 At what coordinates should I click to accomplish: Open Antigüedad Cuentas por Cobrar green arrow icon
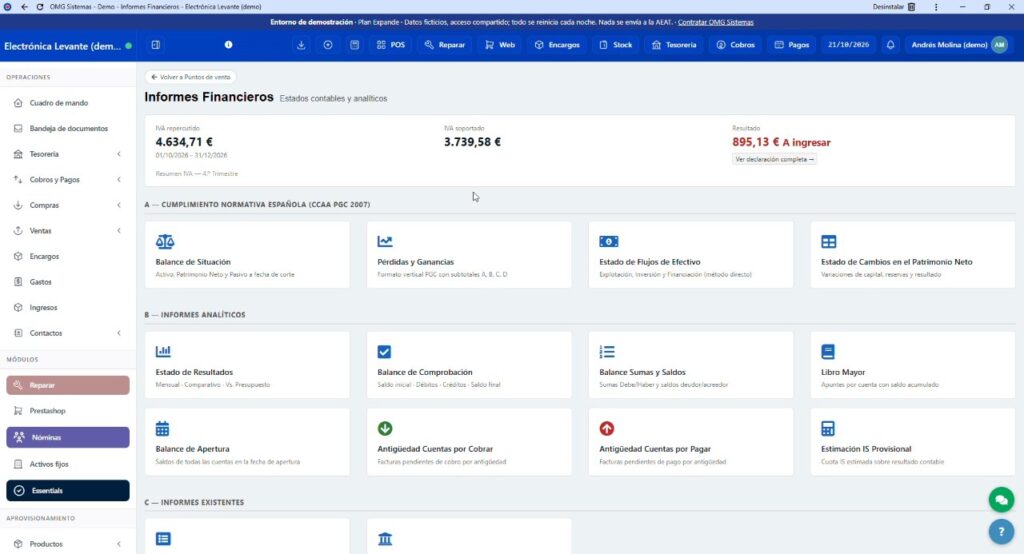[x=385, y=429]
